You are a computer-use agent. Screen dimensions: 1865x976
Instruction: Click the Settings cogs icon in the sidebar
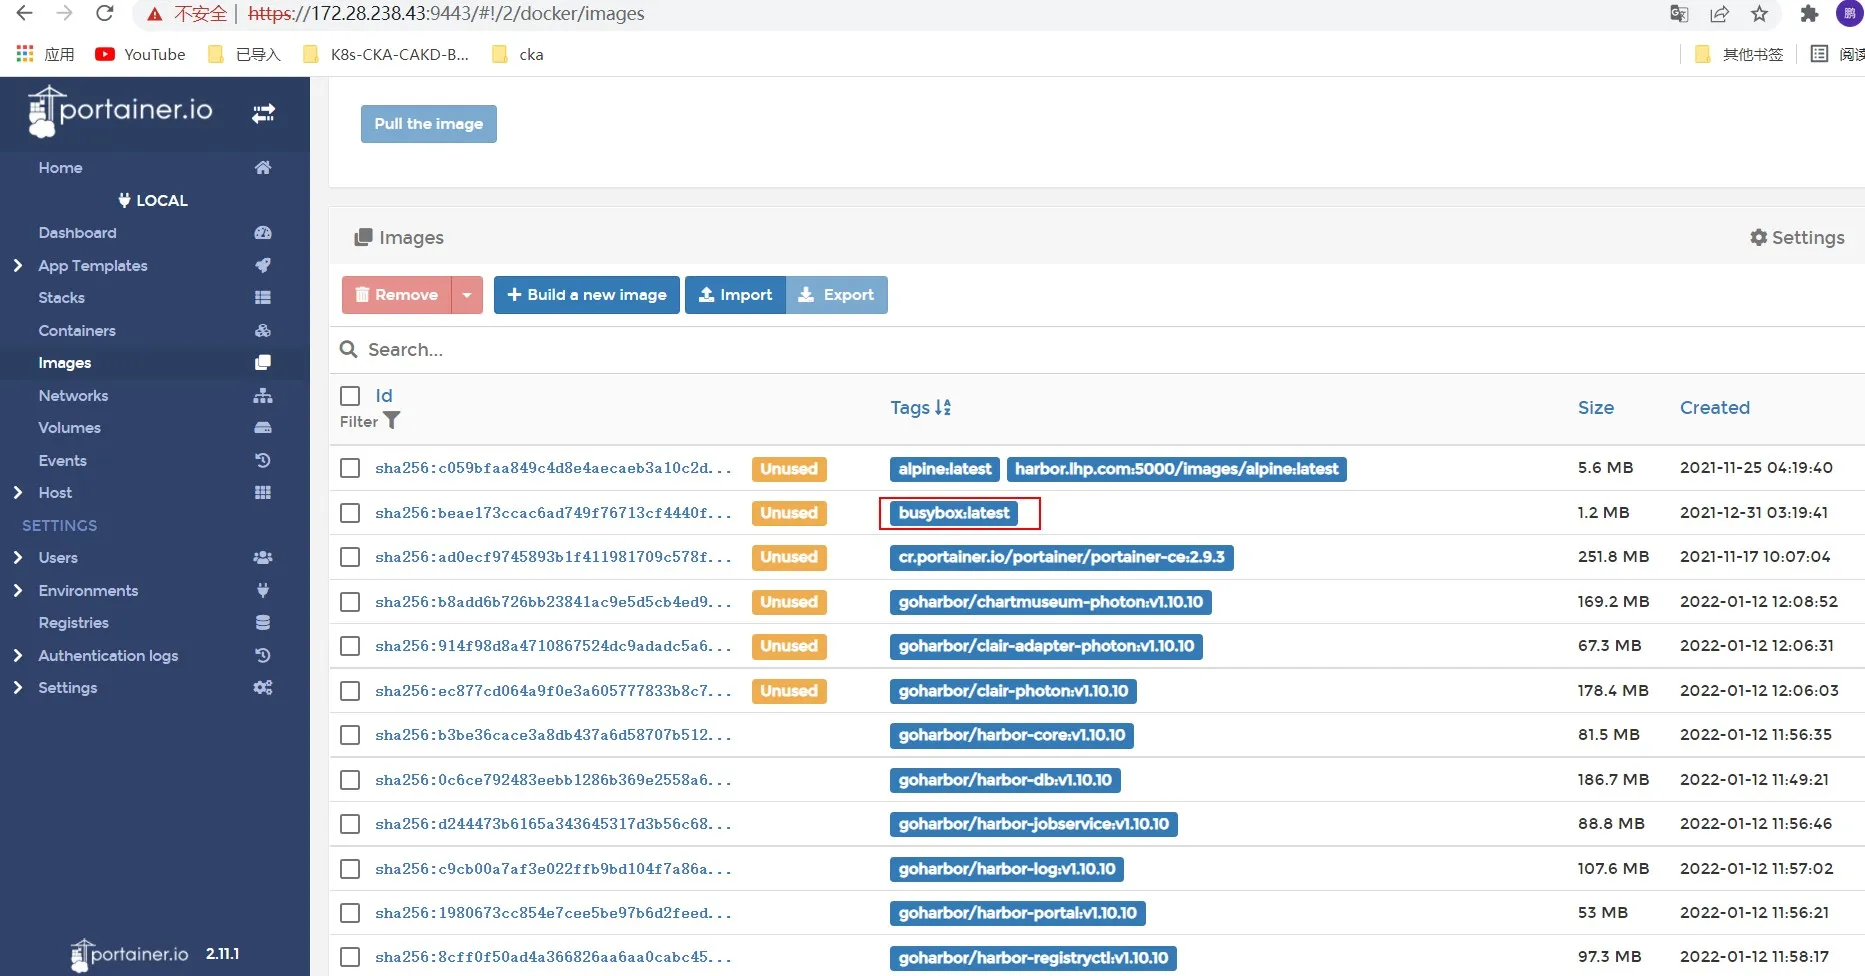pos(263,687)
